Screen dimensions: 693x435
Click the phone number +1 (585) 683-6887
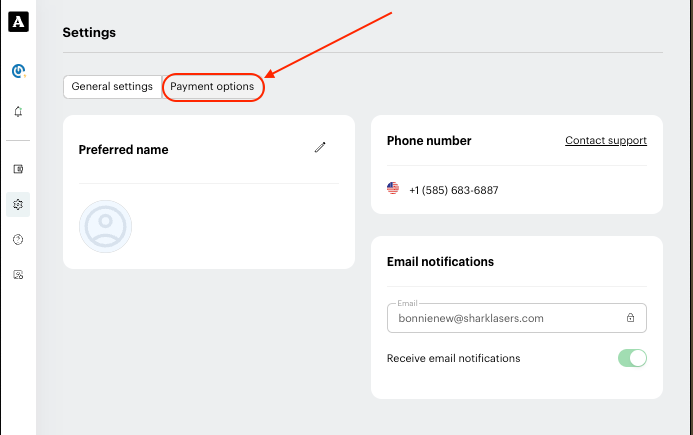coord(454,190)
